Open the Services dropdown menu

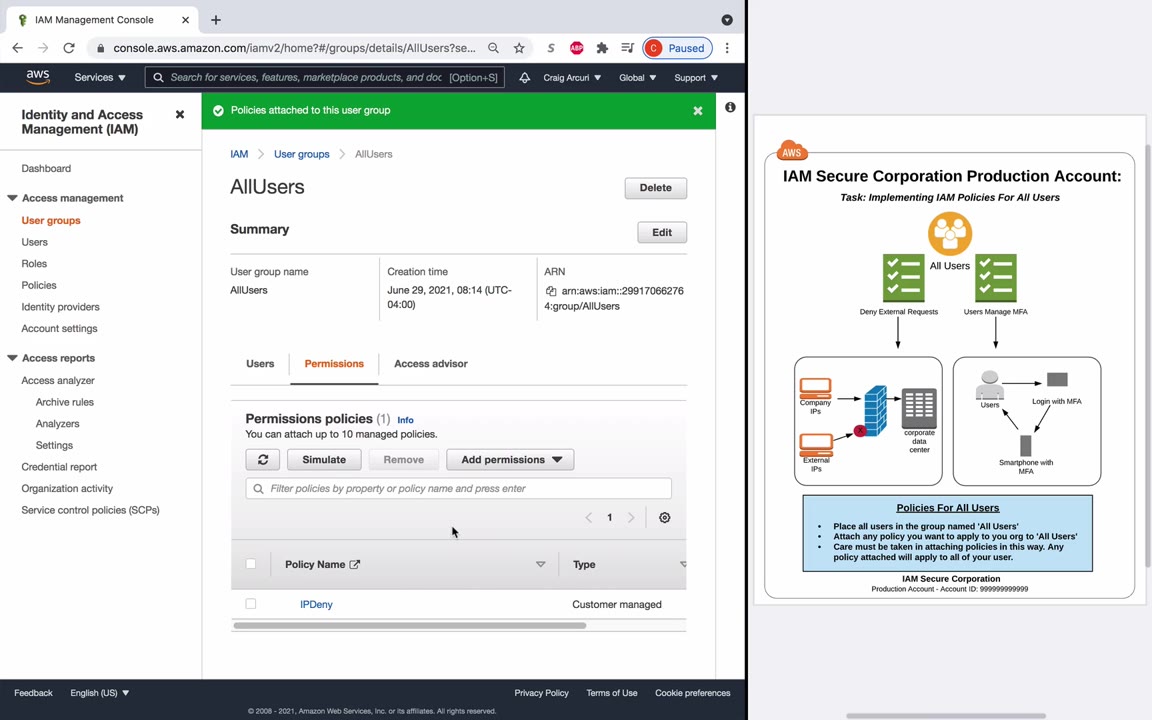pyautogui.click(x=100, y=77)
